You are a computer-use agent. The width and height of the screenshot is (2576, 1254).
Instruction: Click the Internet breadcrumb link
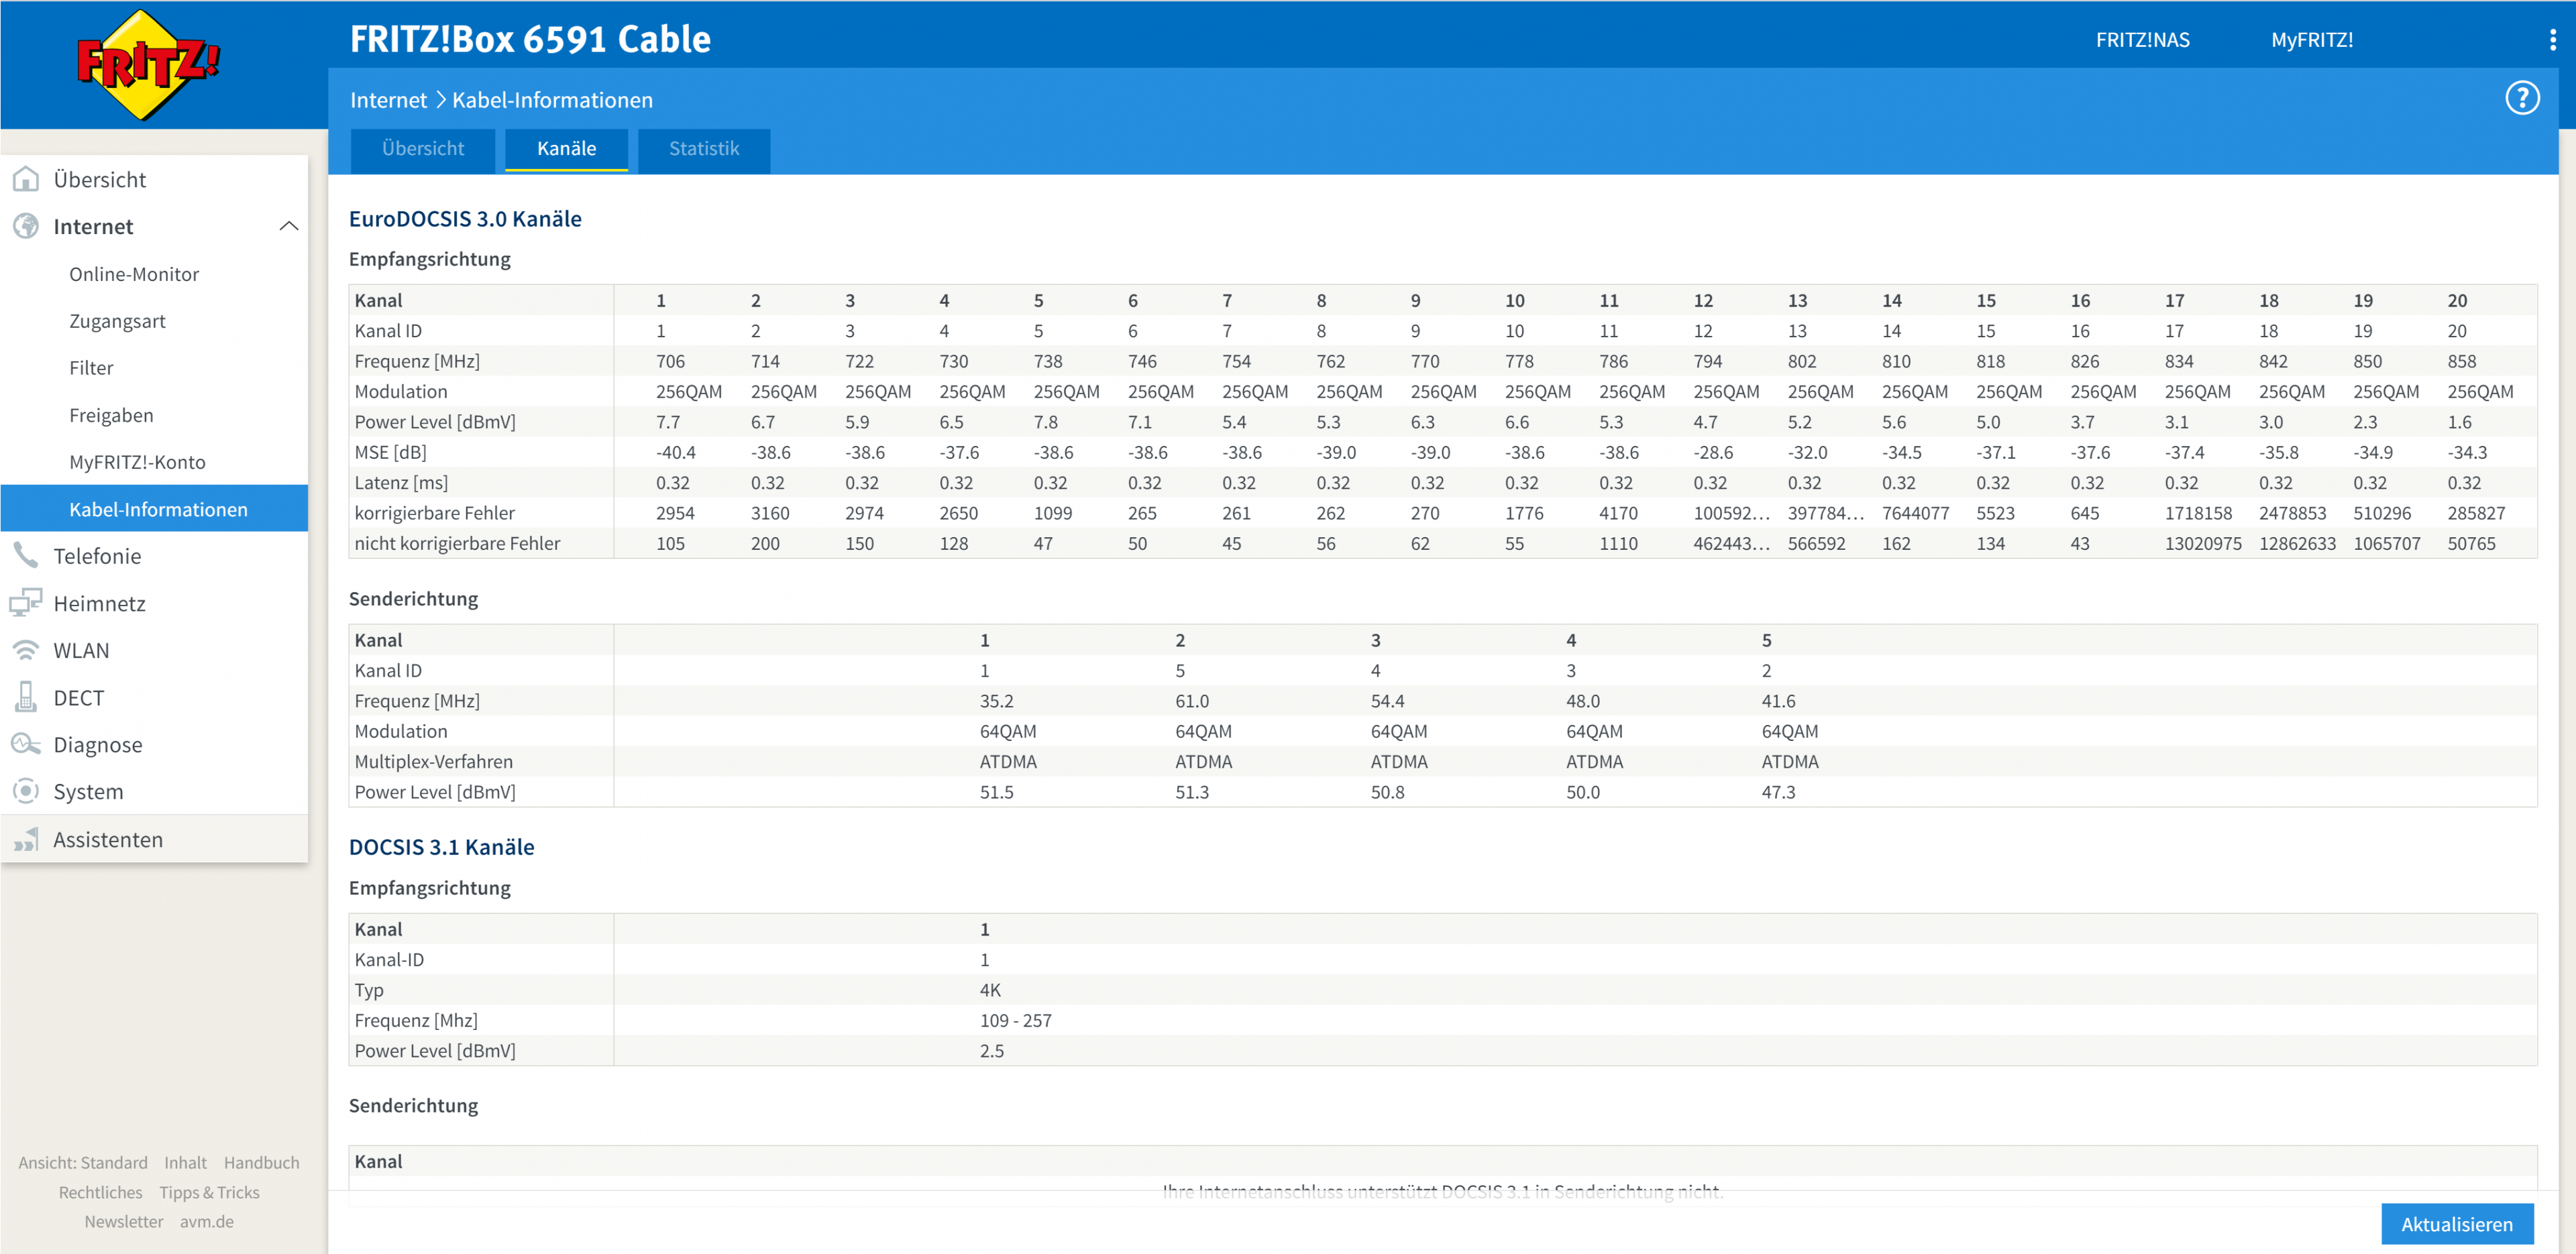(x=388, y=100)
